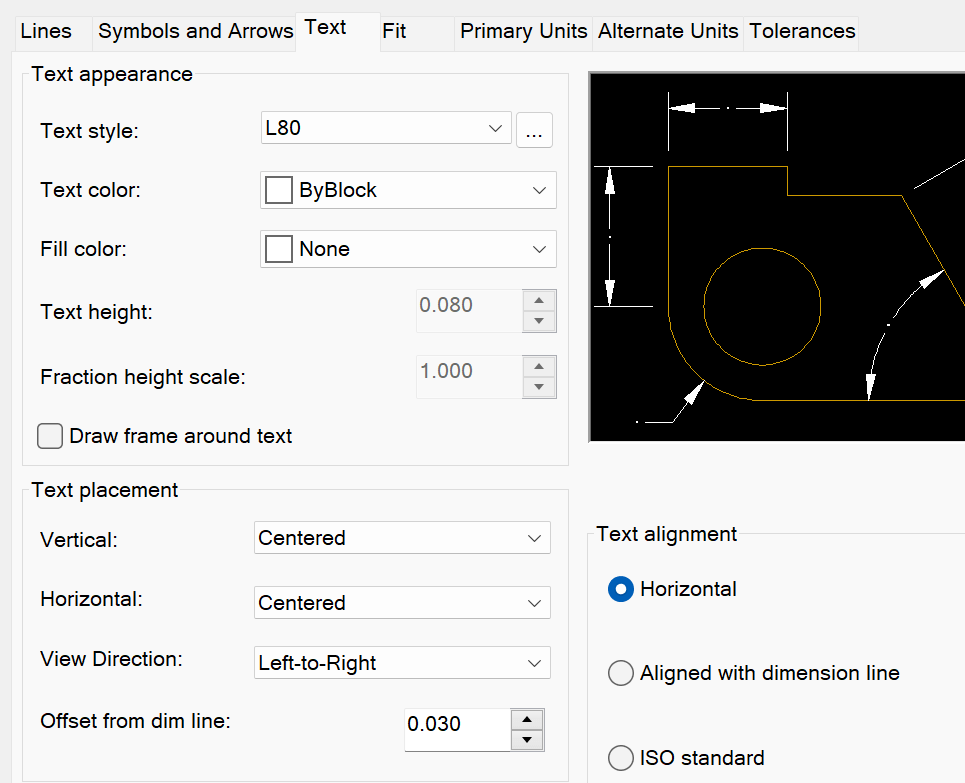This screenshot has width=965, height=783.
Task: Click the ByBlock color swatch
Action: 278,190
